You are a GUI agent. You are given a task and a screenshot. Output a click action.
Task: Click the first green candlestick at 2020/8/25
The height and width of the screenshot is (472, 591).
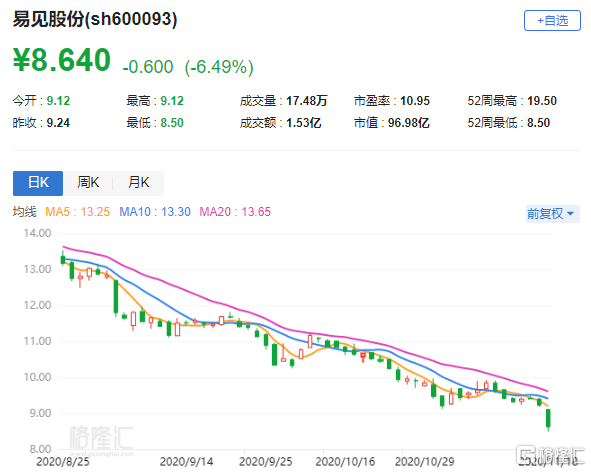63,259
